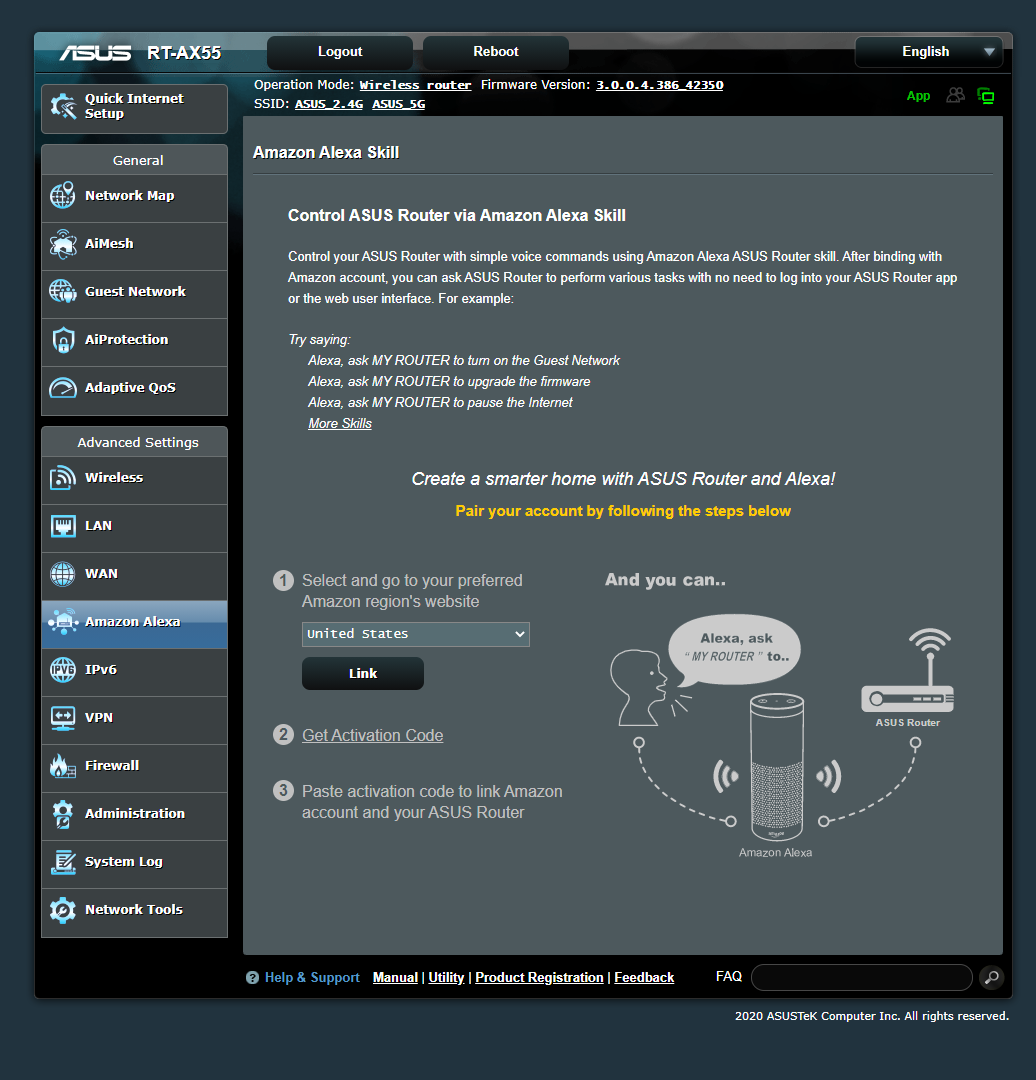Open Quick Internet Setup wizard icon

coord(63,107)
